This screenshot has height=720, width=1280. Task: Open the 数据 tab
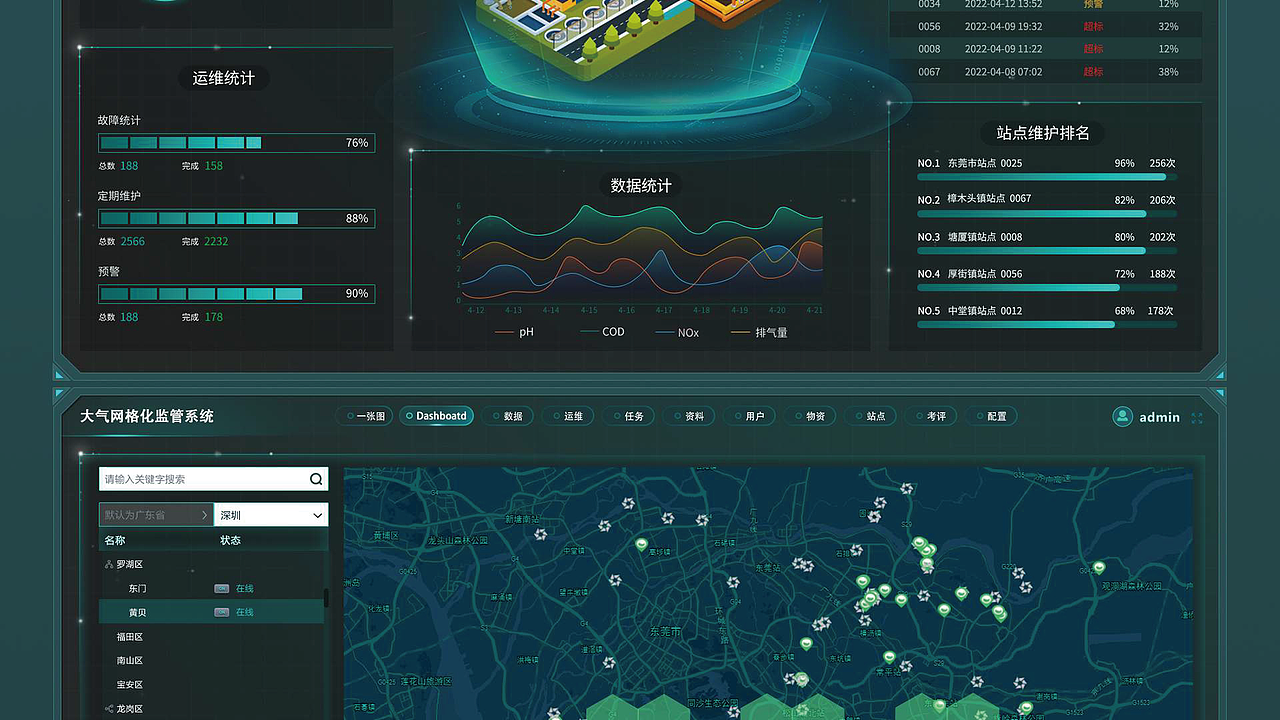coord(507,416)
